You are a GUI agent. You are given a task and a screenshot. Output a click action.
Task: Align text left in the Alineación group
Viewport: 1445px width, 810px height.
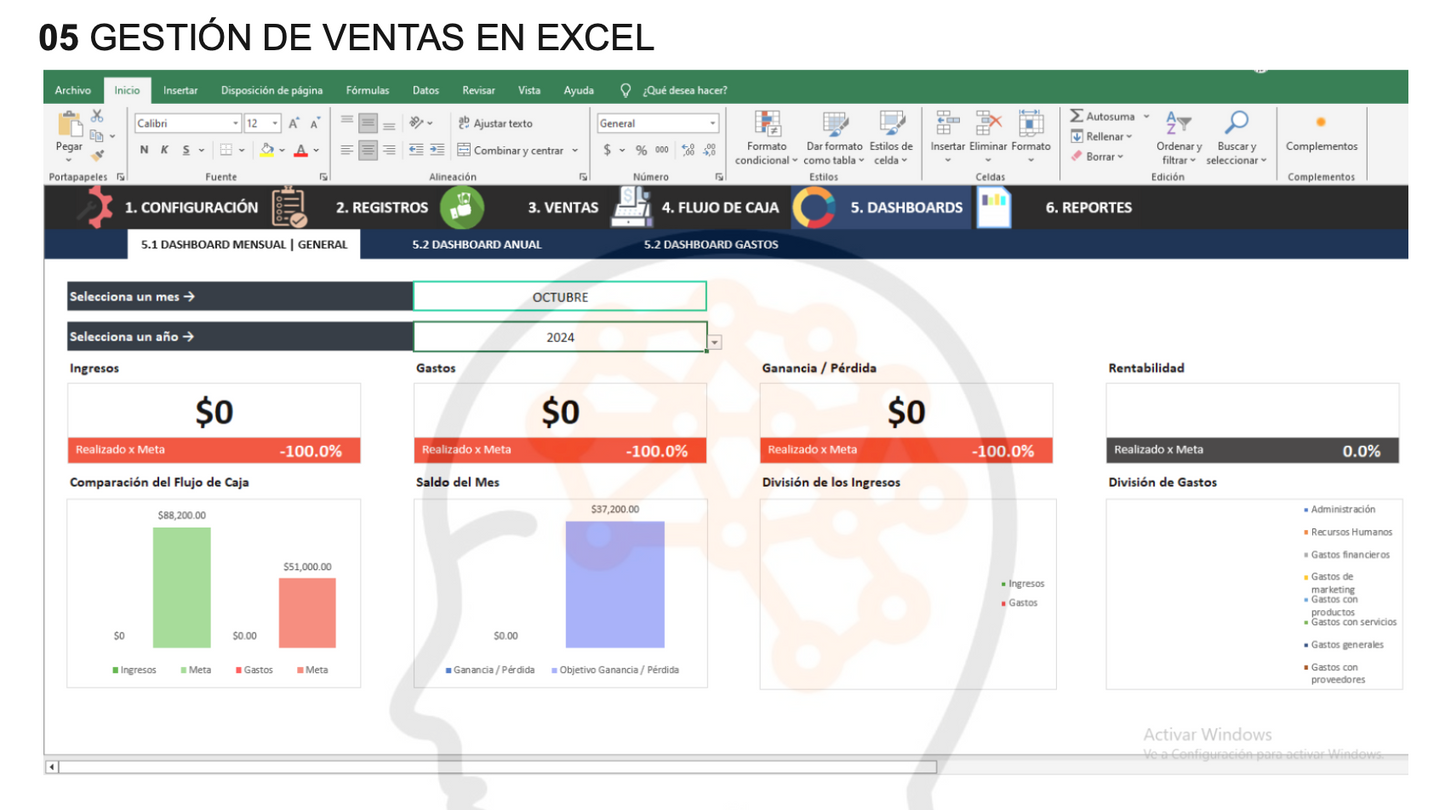pos(347,150)
